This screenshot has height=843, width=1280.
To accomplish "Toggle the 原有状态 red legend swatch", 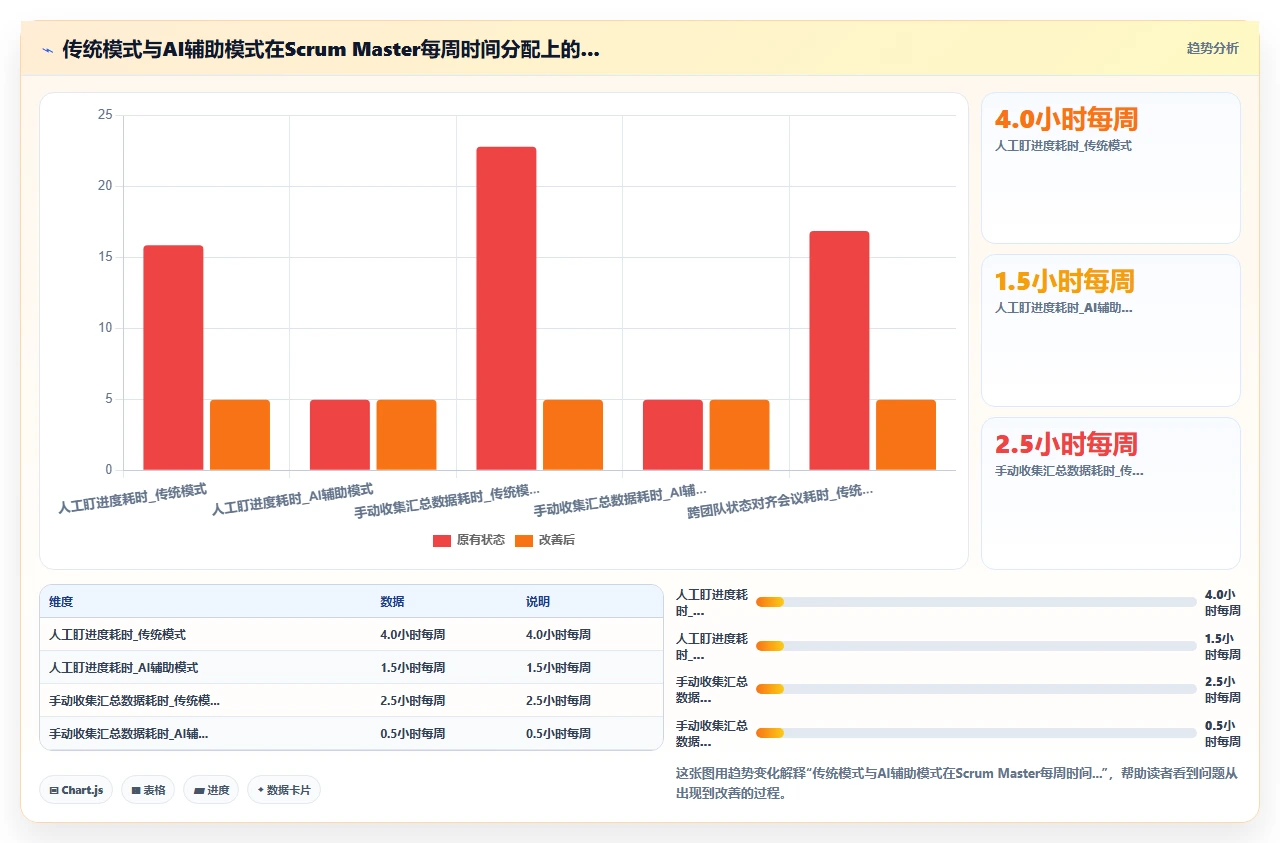I will [442, 540].
